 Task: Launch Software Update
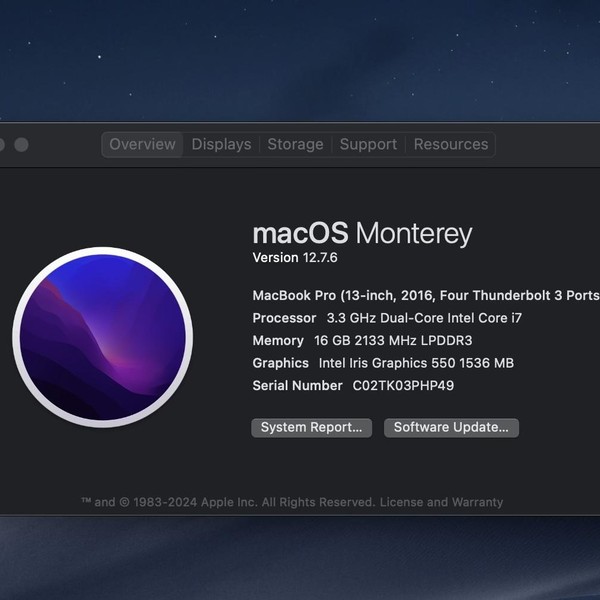pyautogui.click(x=452, y=427)
